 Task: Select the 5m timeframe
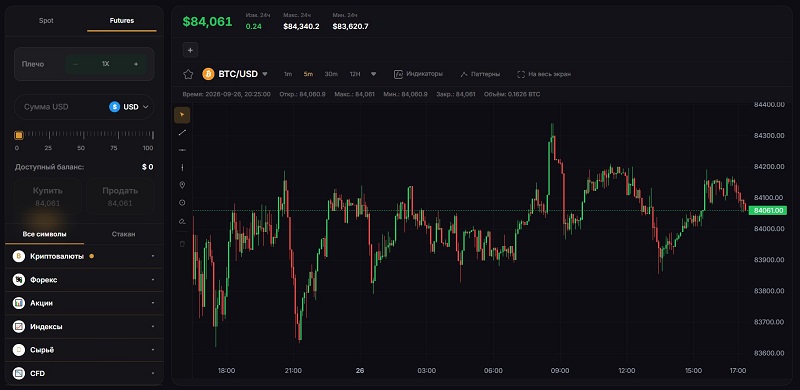[x=308, y=74]
